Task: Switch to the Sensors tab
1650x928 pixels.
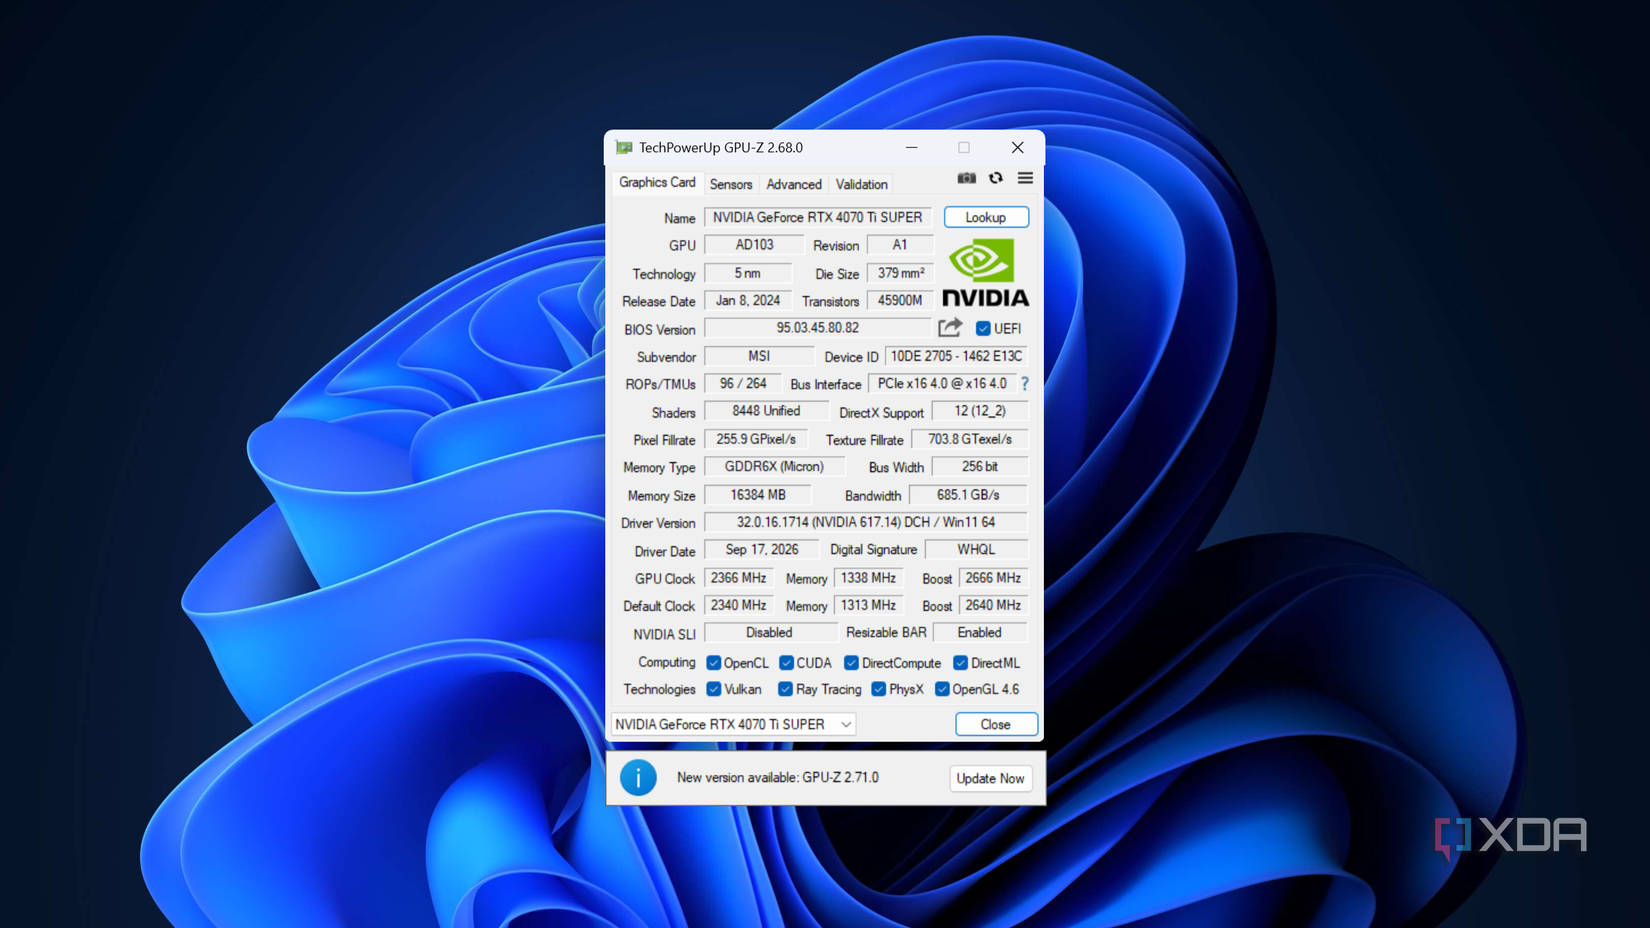Action: [731, 184]
